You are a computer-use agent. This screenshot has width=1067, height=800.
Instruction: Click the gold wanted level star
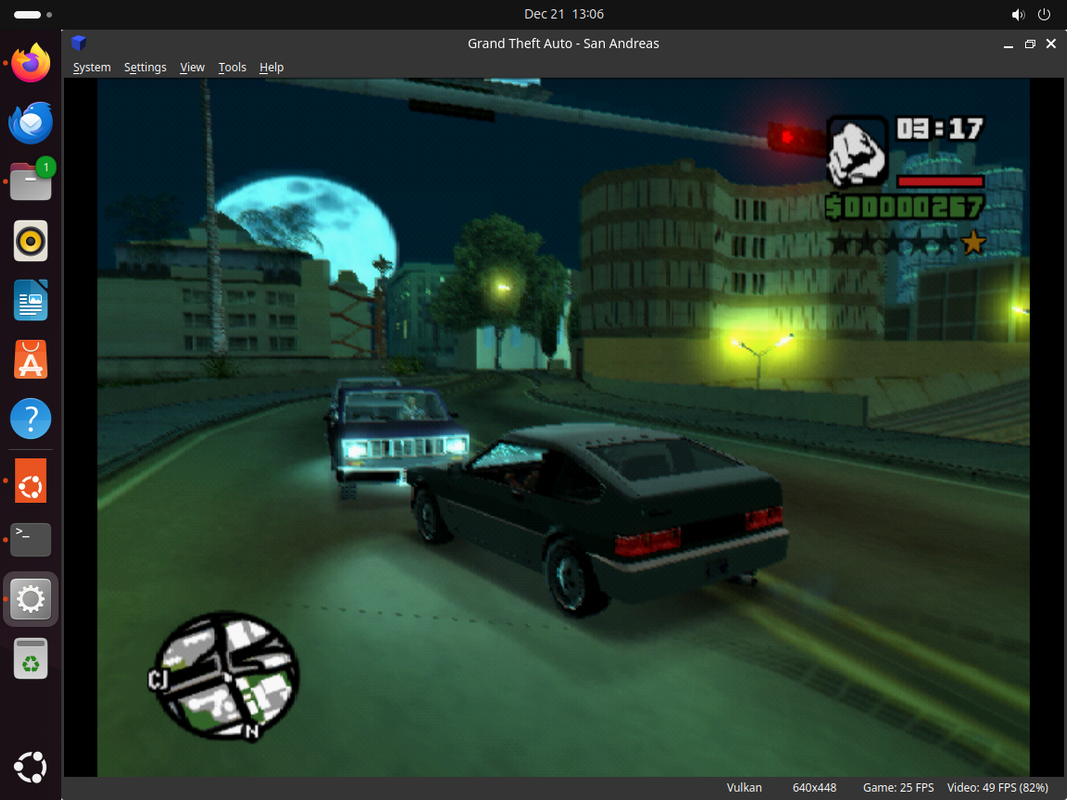(974, 242)
